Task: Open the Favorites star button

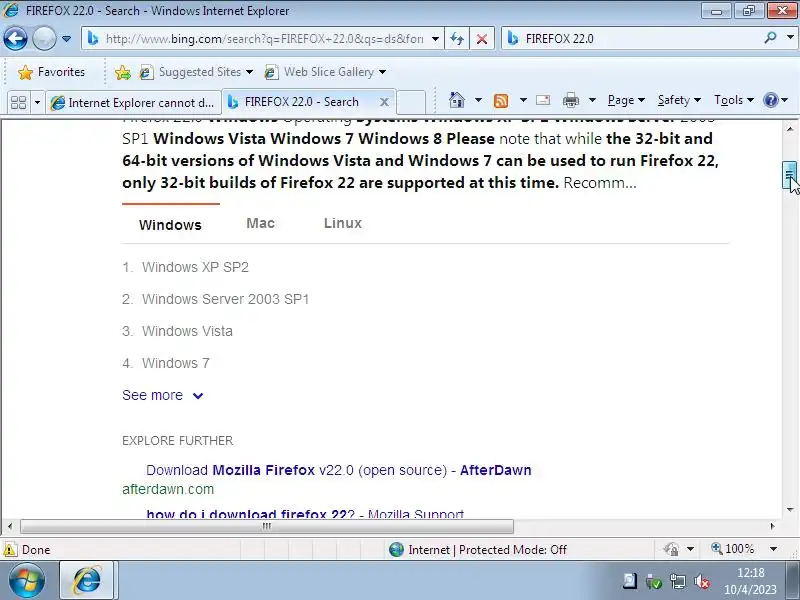Action: tap(51, 72)
